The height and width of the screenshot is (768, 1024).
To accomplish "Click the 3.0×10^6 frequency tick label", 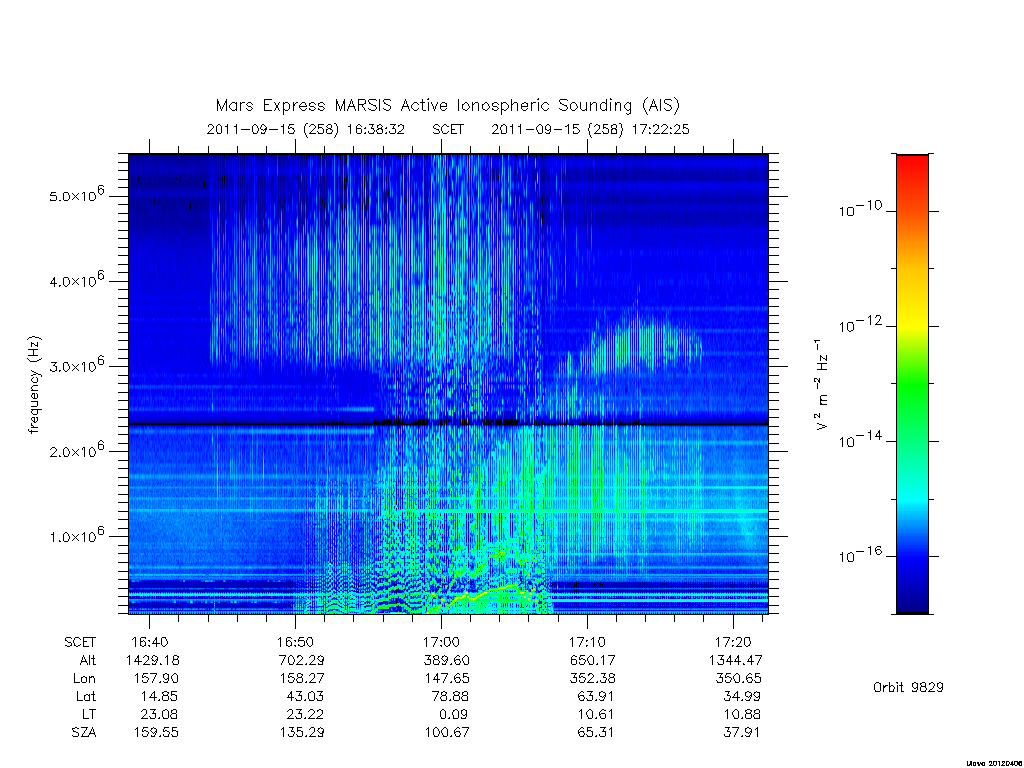I will pos(76,365).
